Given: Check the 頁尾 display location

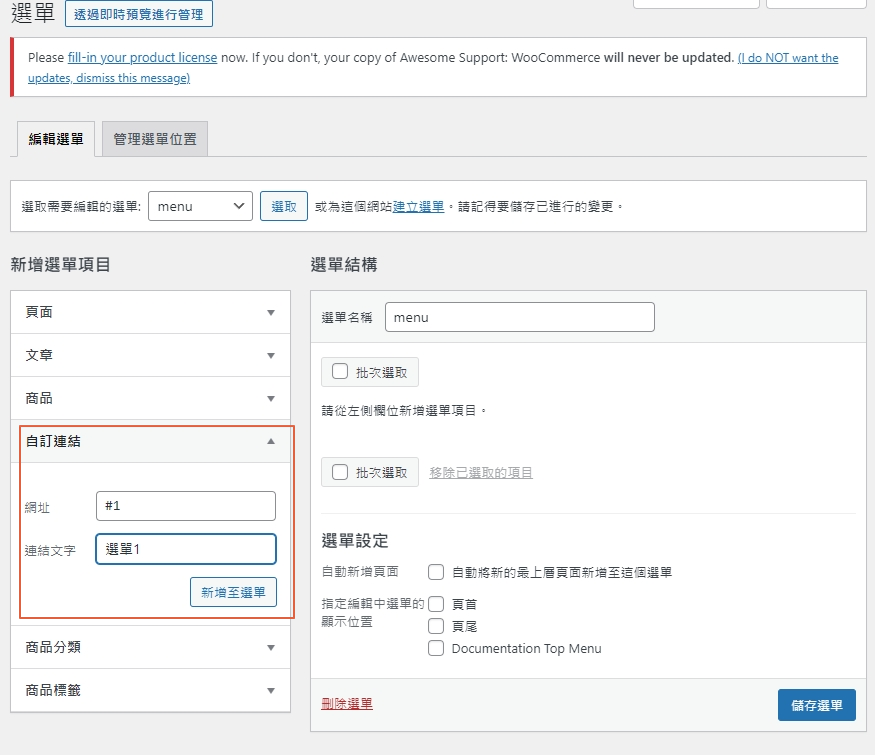Looking at the screenshot, I should (436, 626).
